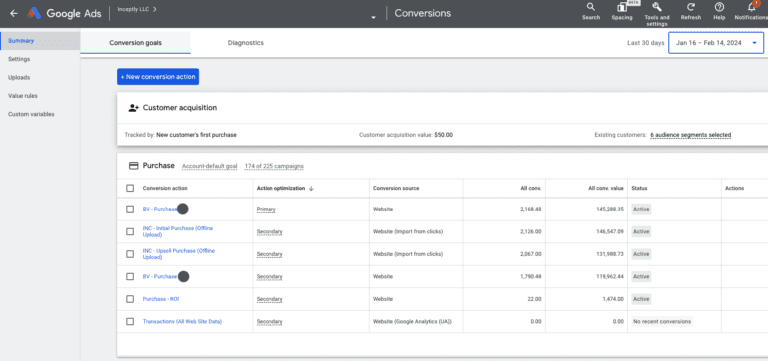This screenshot has width=768, height=361.
Task: Open the Help icon
Action: [719, 7]
